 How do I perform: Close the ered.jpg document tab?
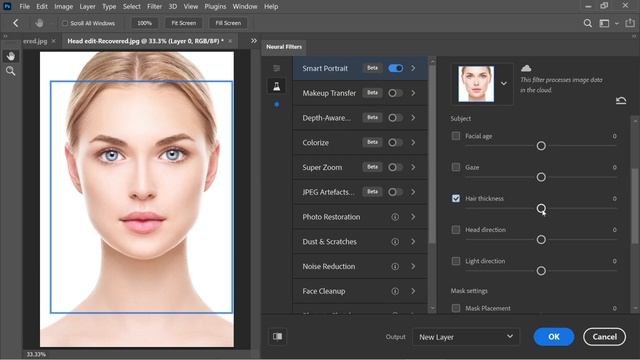pyautogui.click(x=53, y=41)
